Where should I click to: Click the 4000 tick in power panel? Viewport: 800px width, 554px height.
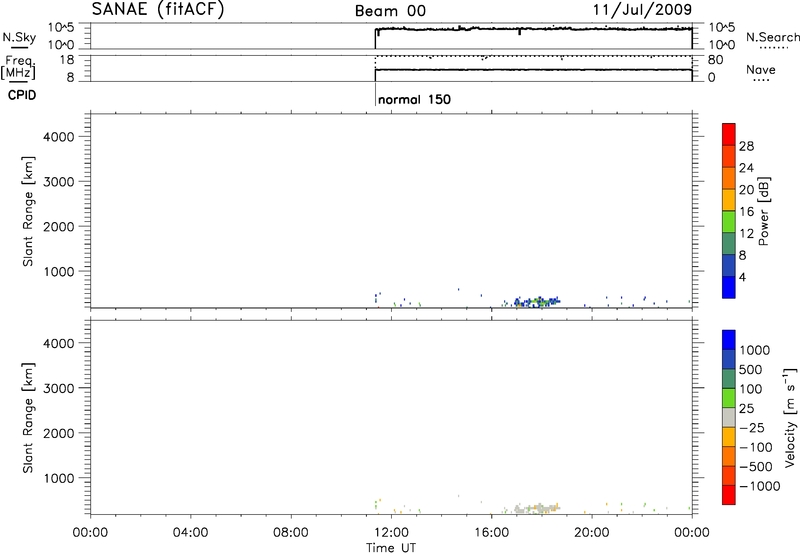click(59, 137)
